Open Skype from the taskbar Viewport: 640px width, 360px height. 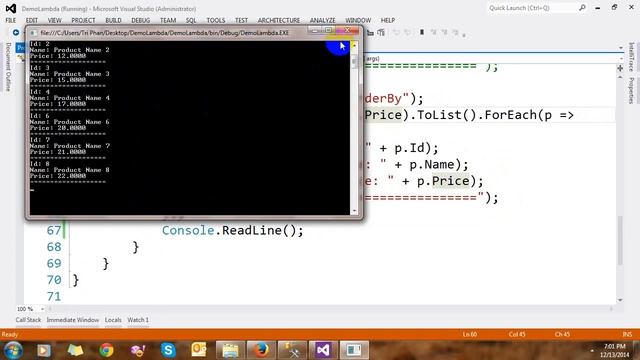[x=168, y=350]
